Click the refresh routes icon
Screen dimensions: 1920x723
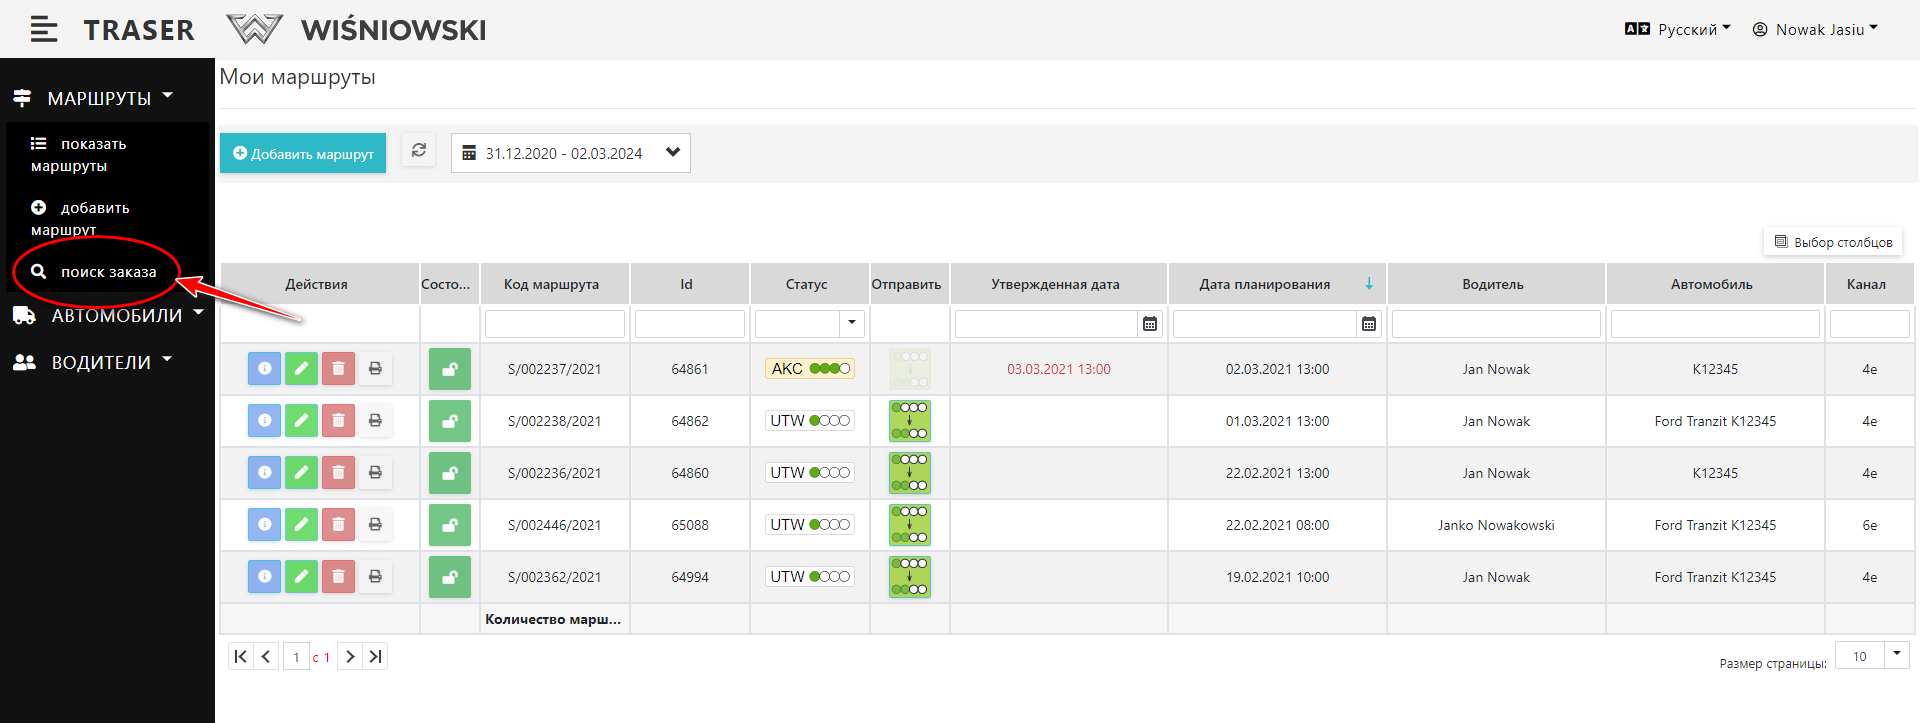pyautogui.click(x=419, y=151)
